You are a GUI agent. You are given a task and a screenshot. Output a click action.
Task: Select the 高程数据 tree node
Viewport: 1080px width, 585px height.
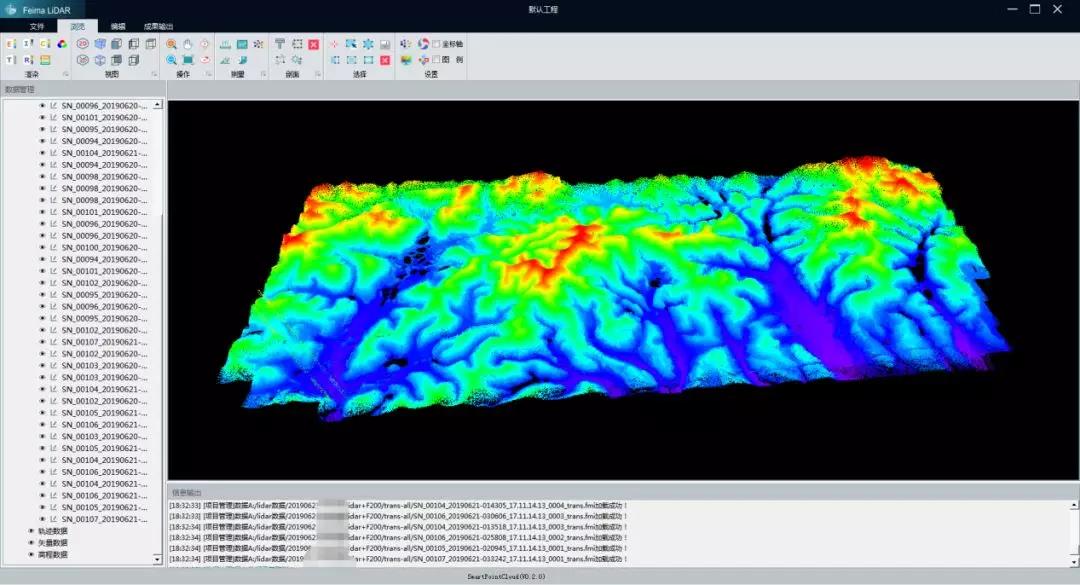coord(52,554)
